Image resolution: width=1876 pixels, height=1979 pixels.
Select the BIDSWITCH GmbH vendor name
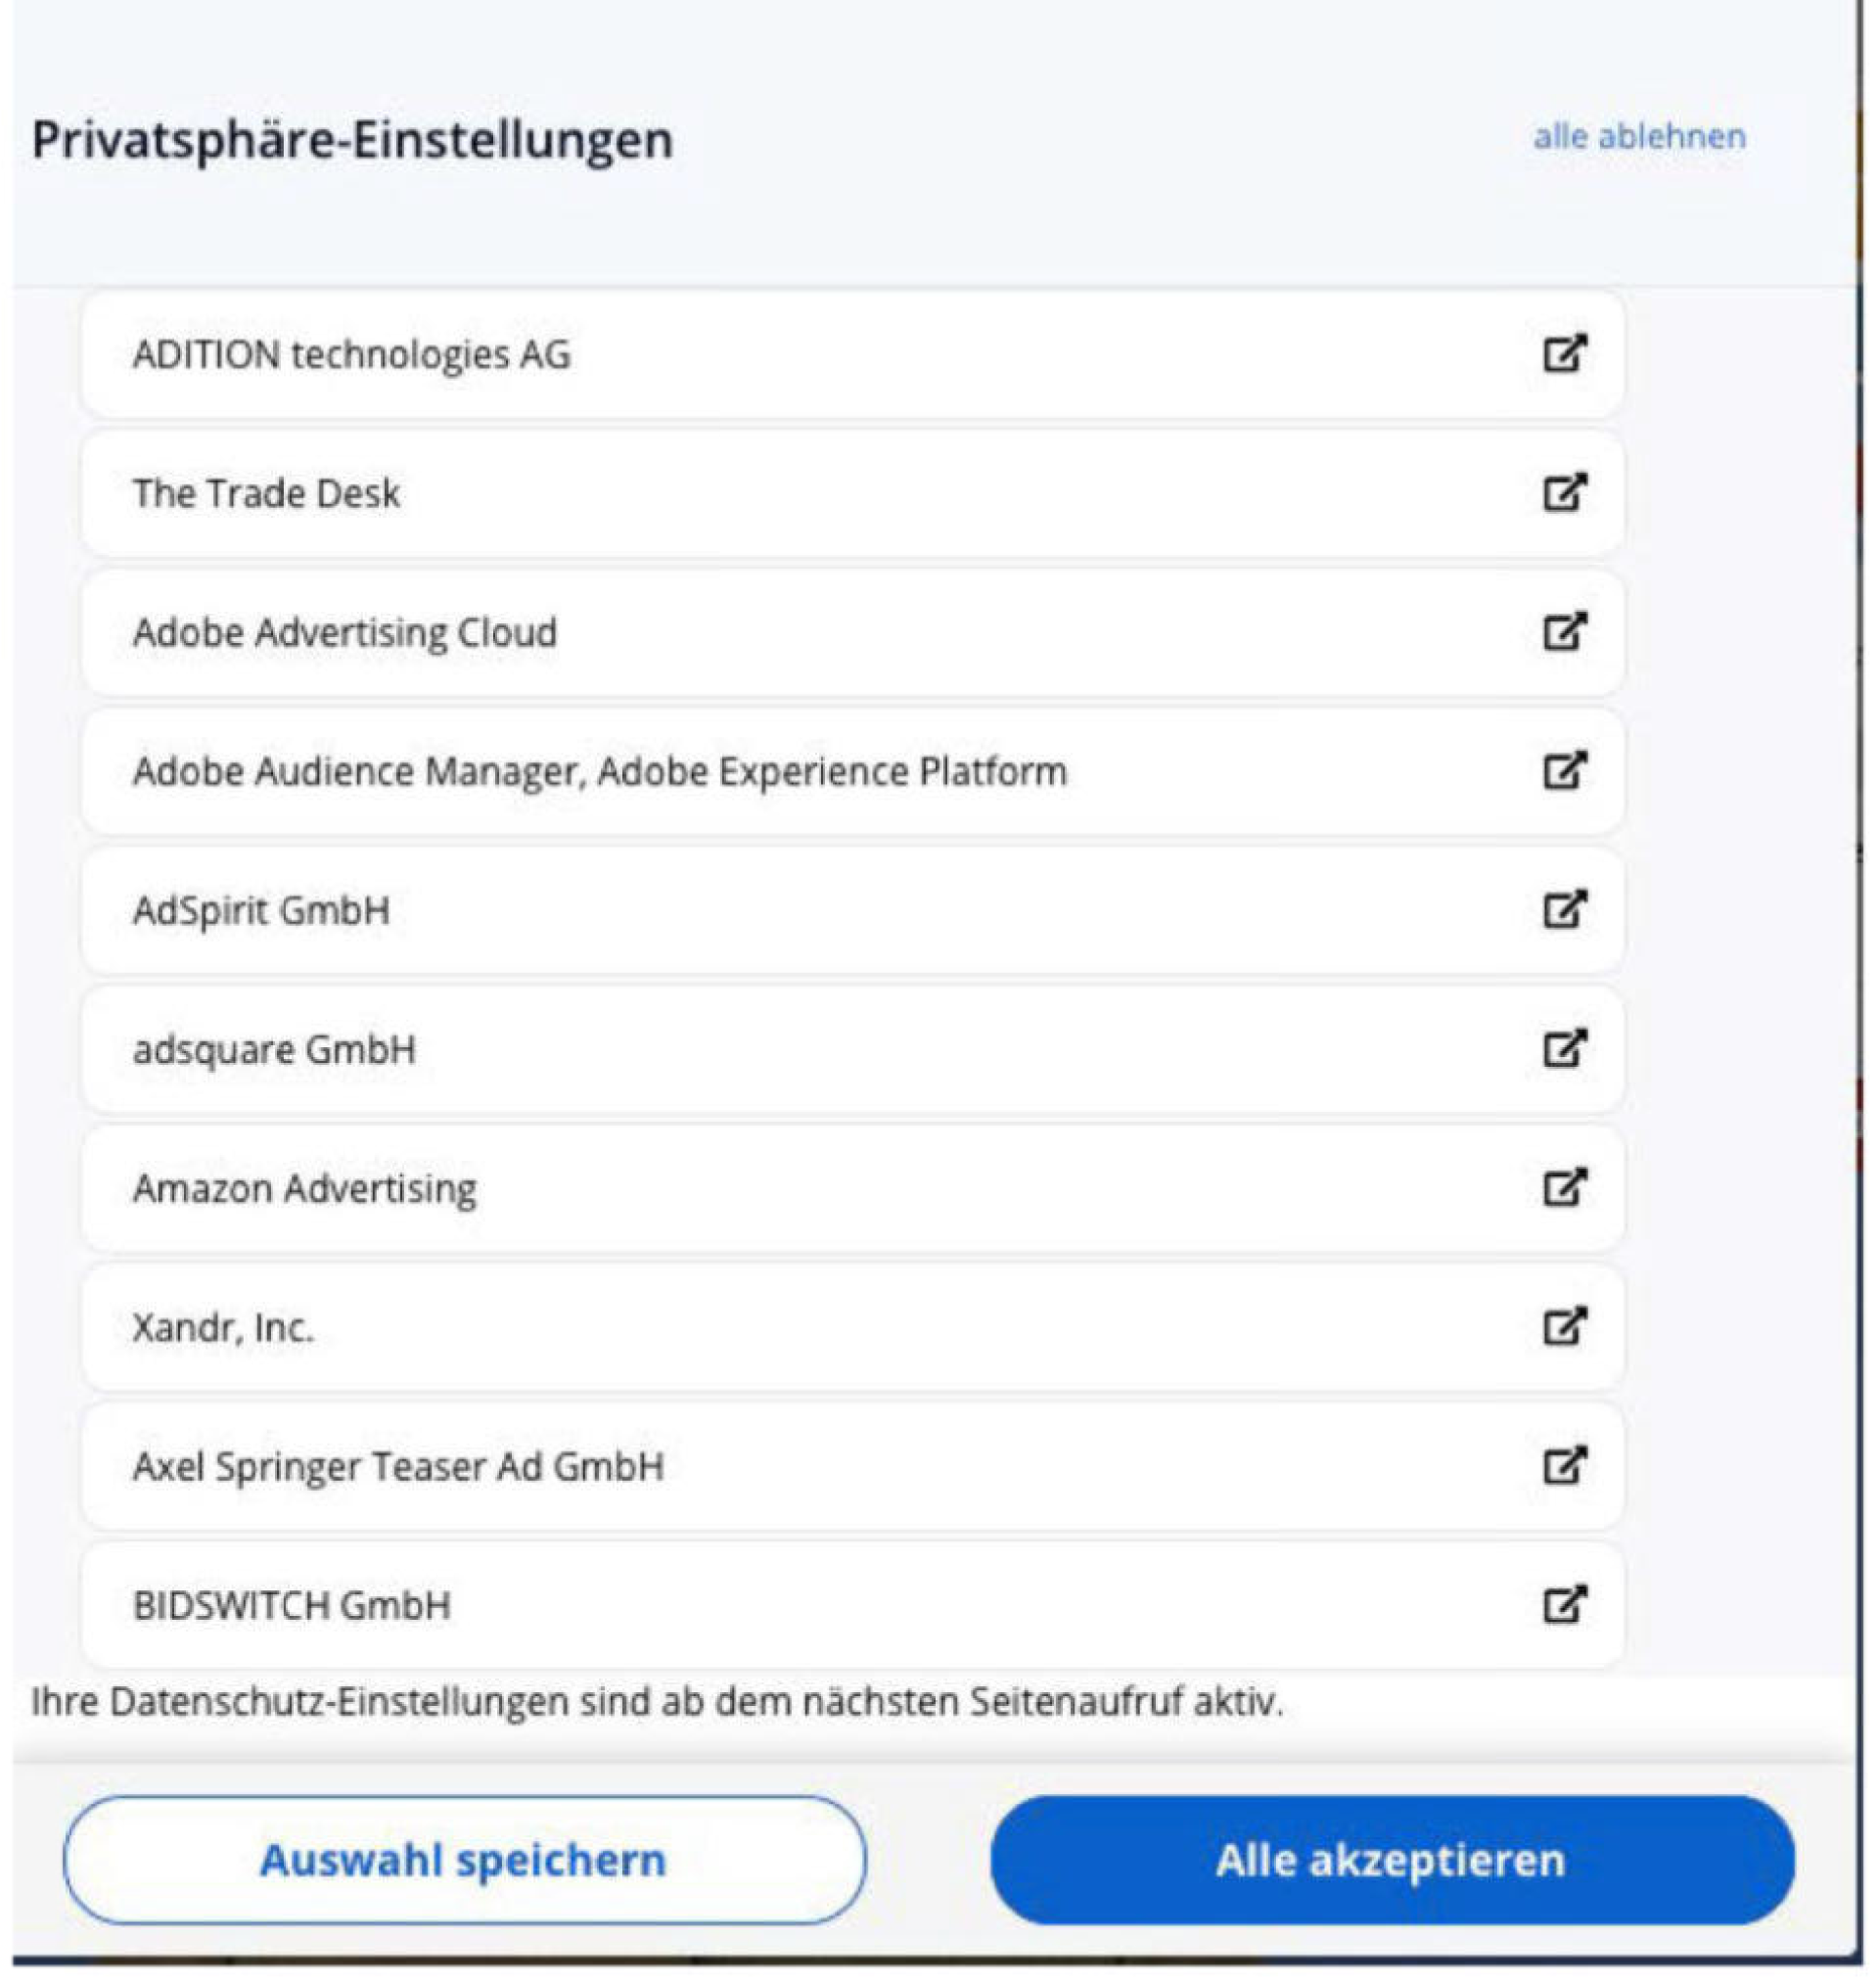pos(292,1605)
